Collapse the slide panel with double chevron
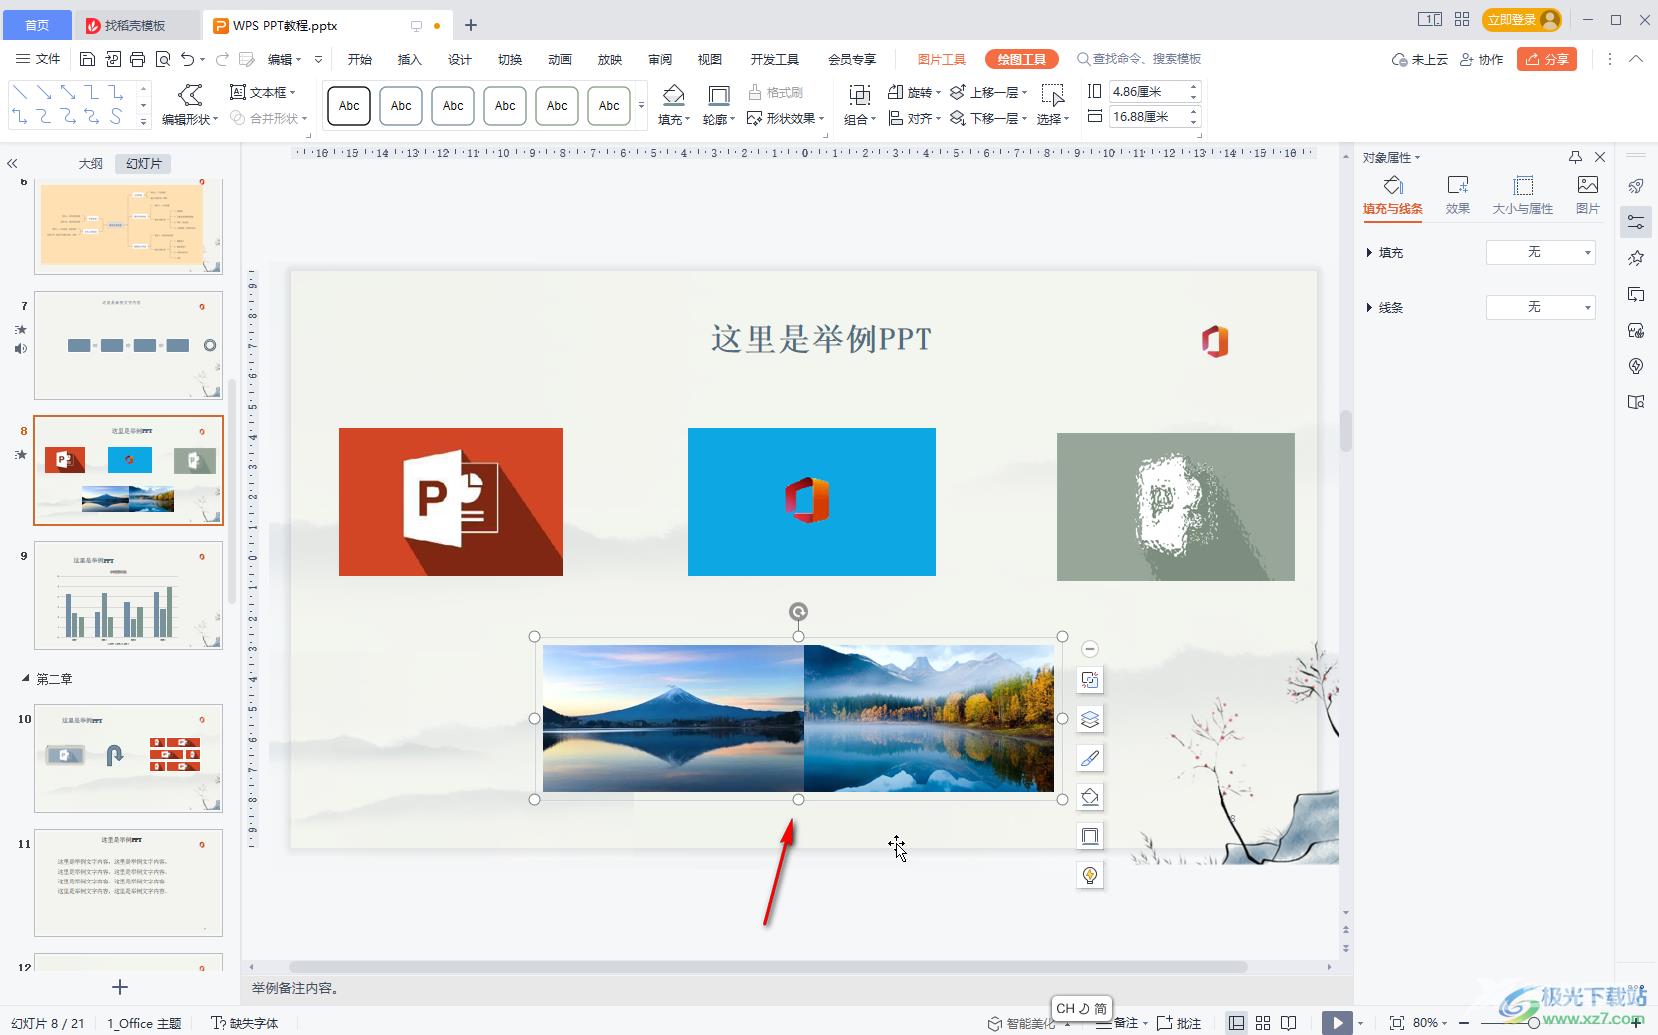 pyautogui.click(x=12, y=163)
